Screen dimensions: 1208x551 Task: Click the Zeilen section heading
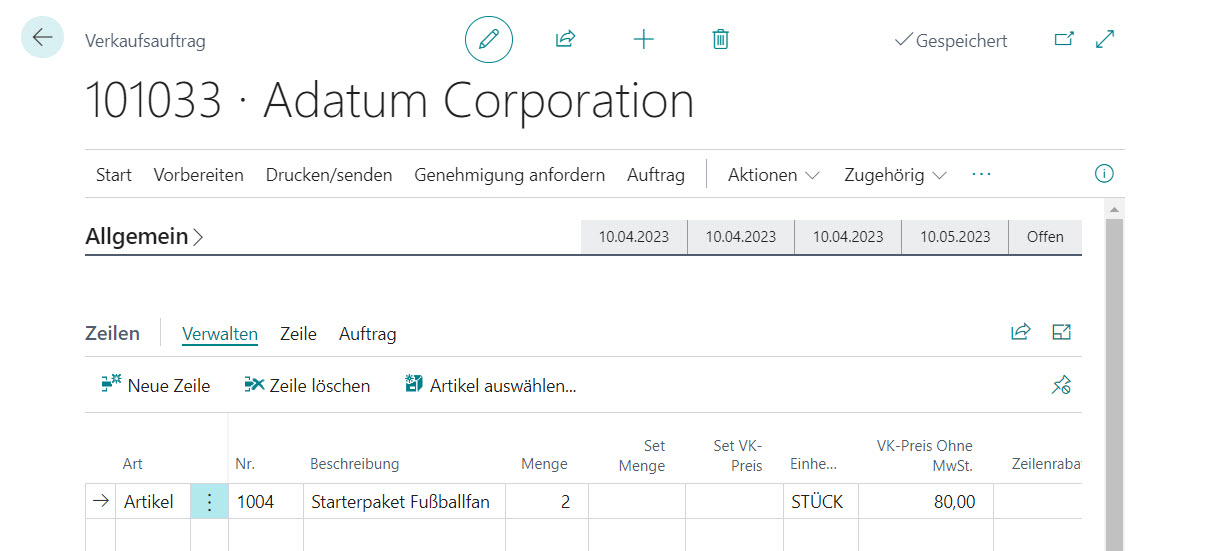coord(112,333)
